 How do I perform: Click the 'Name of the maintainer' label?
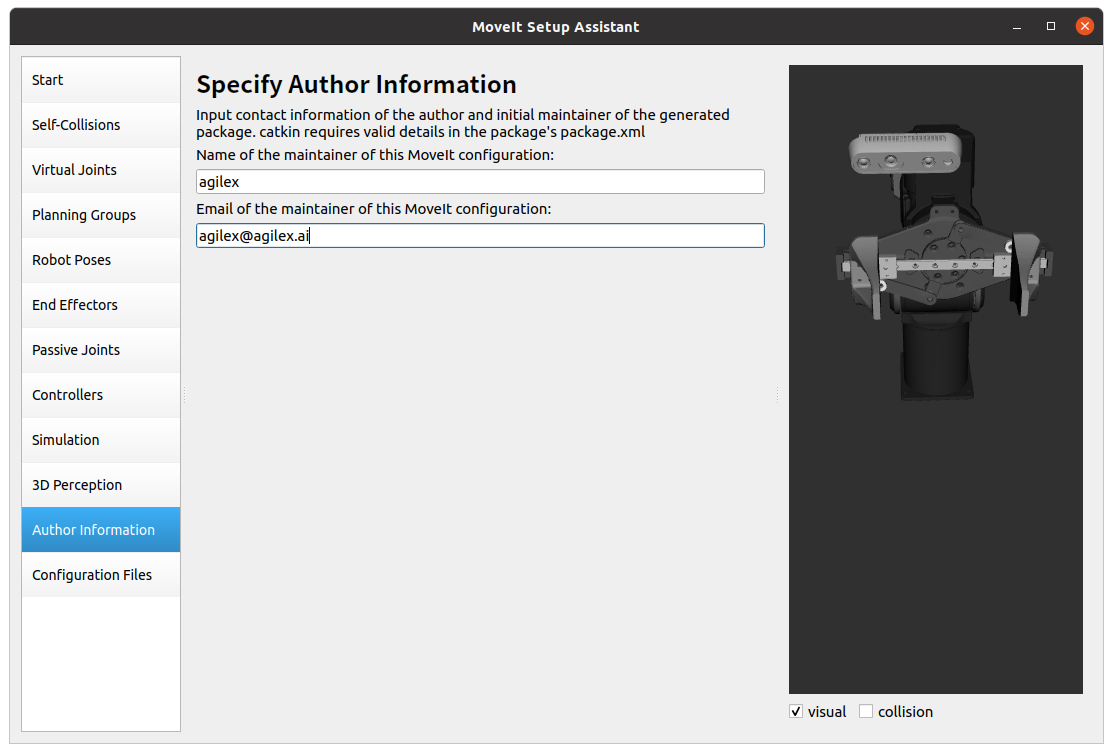point(375,155)
